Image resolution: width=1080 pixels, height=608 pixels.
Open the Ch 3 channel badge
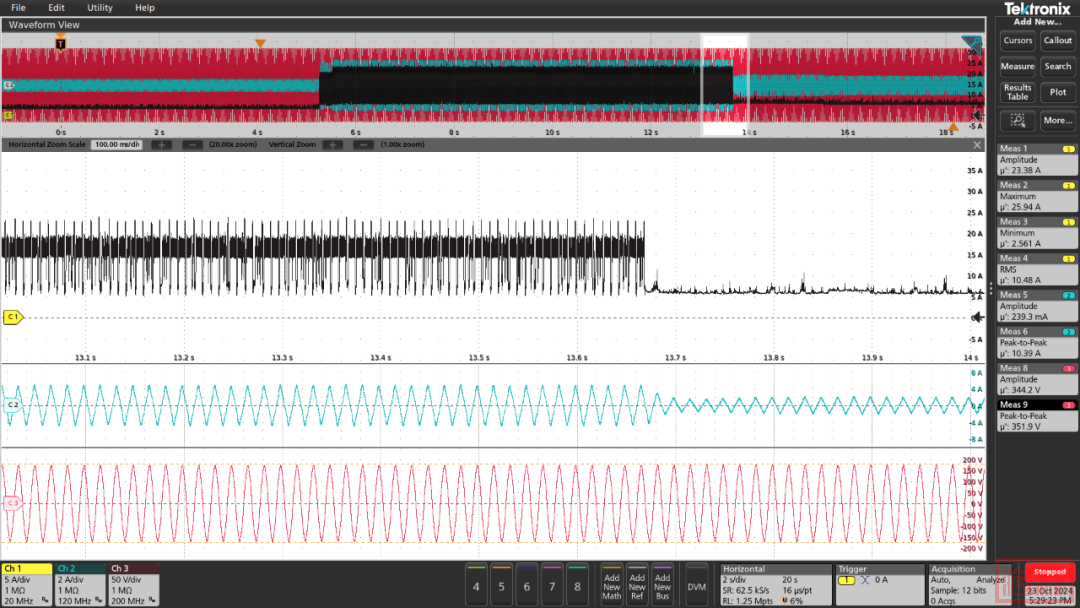[134, 585]
